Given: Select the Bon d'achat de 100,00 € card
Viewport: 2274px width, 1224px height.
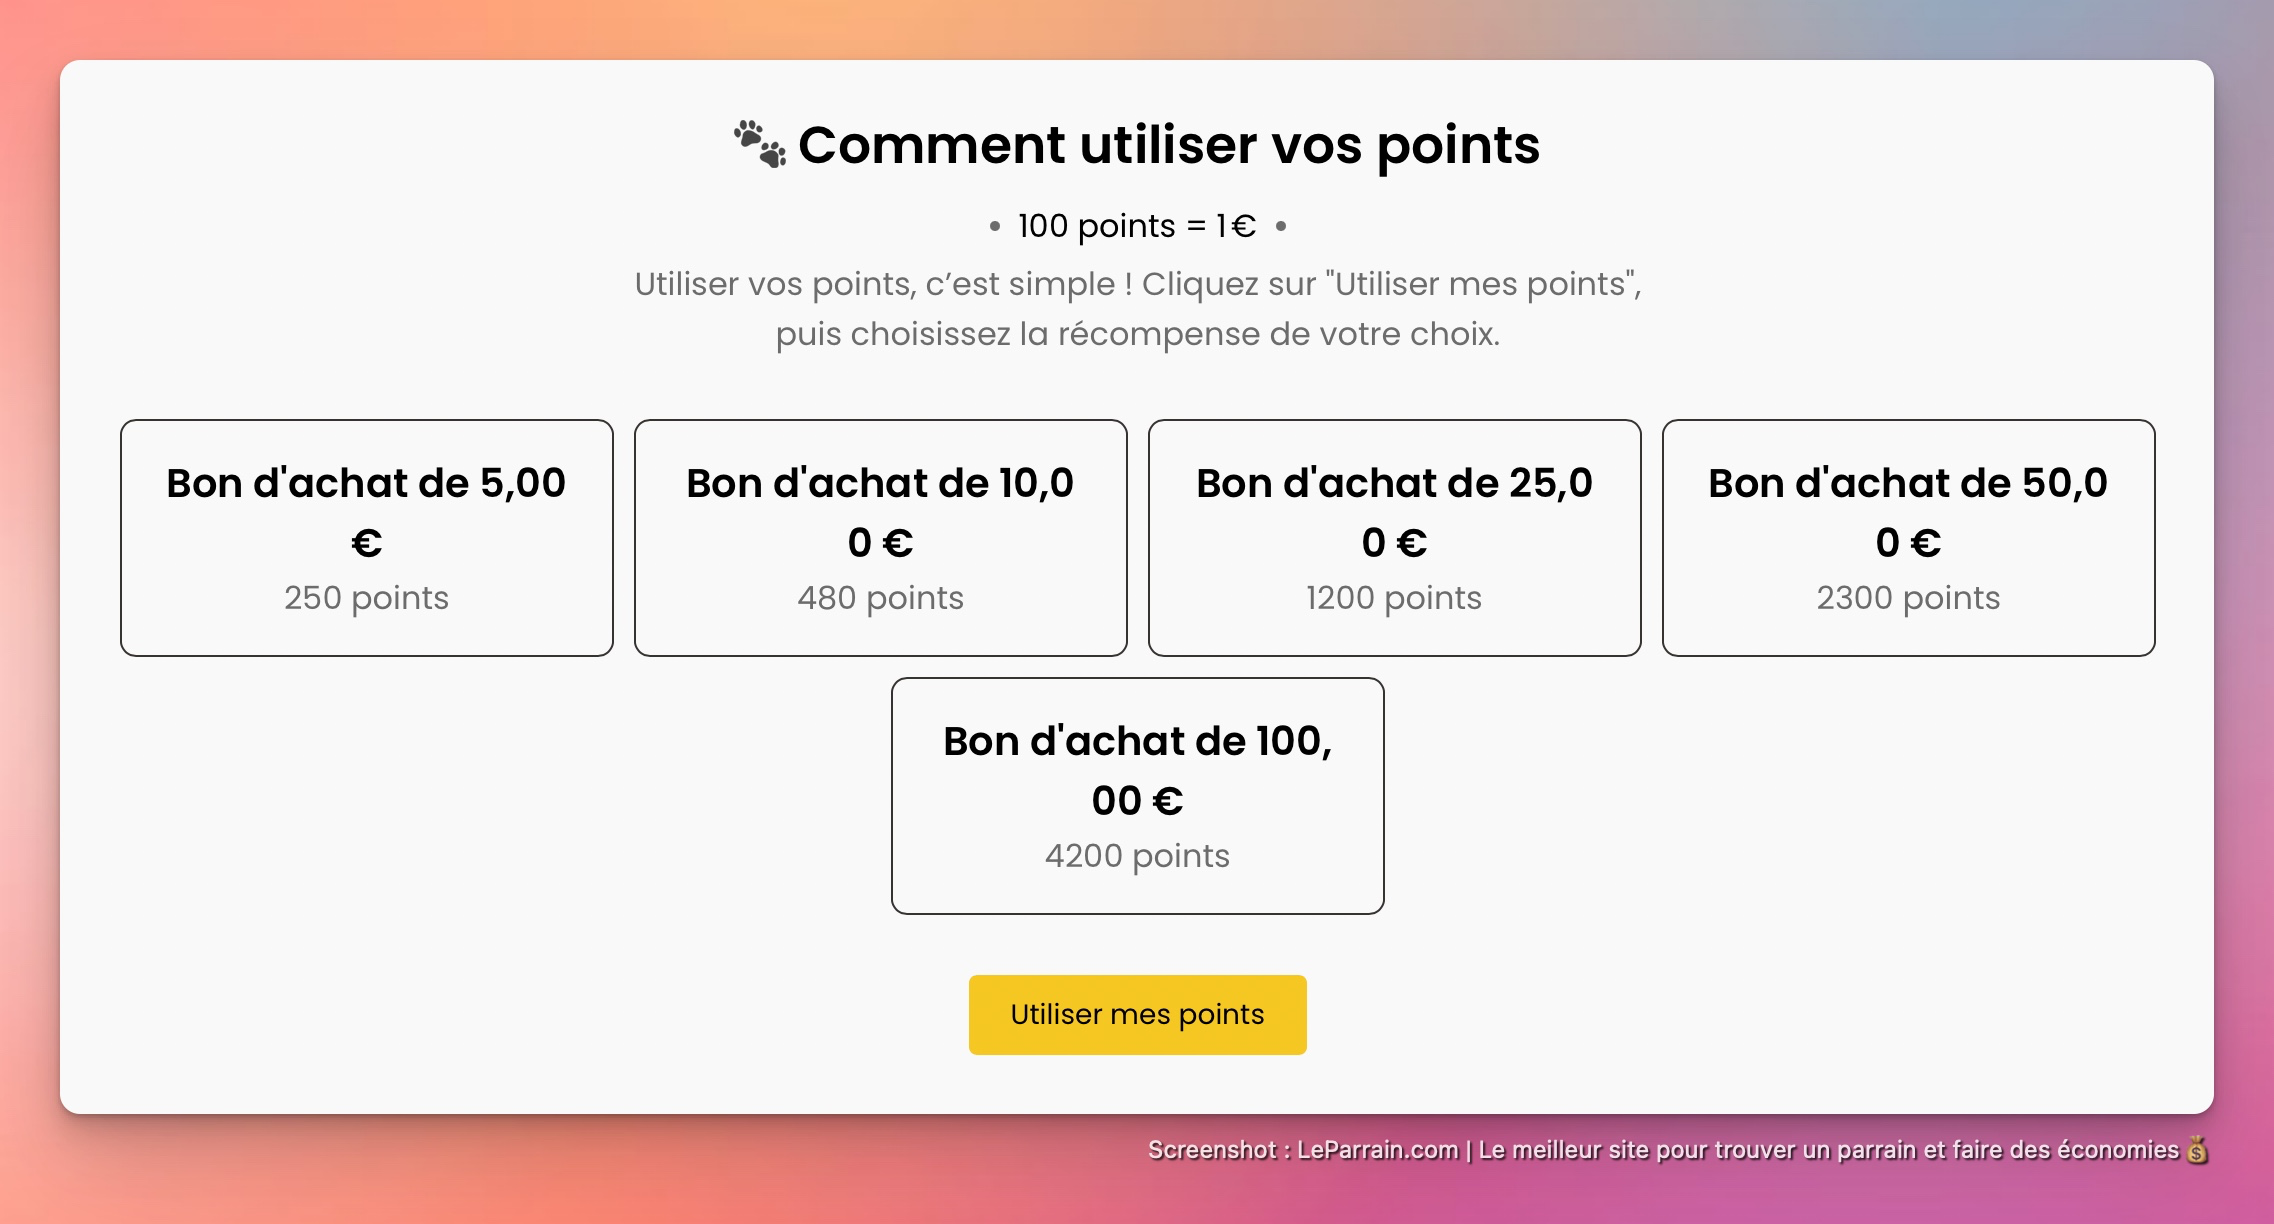Looking at the screenshot, I should point(1137,795).
